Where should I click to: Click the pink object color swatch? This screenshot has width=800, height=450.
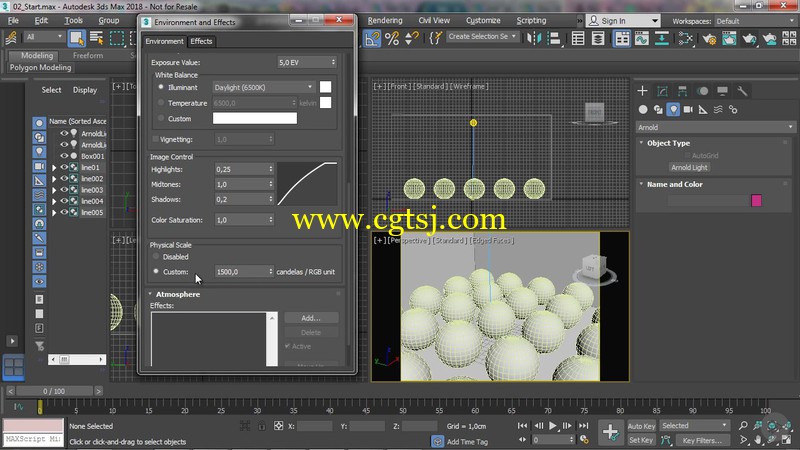pos(756,200)
